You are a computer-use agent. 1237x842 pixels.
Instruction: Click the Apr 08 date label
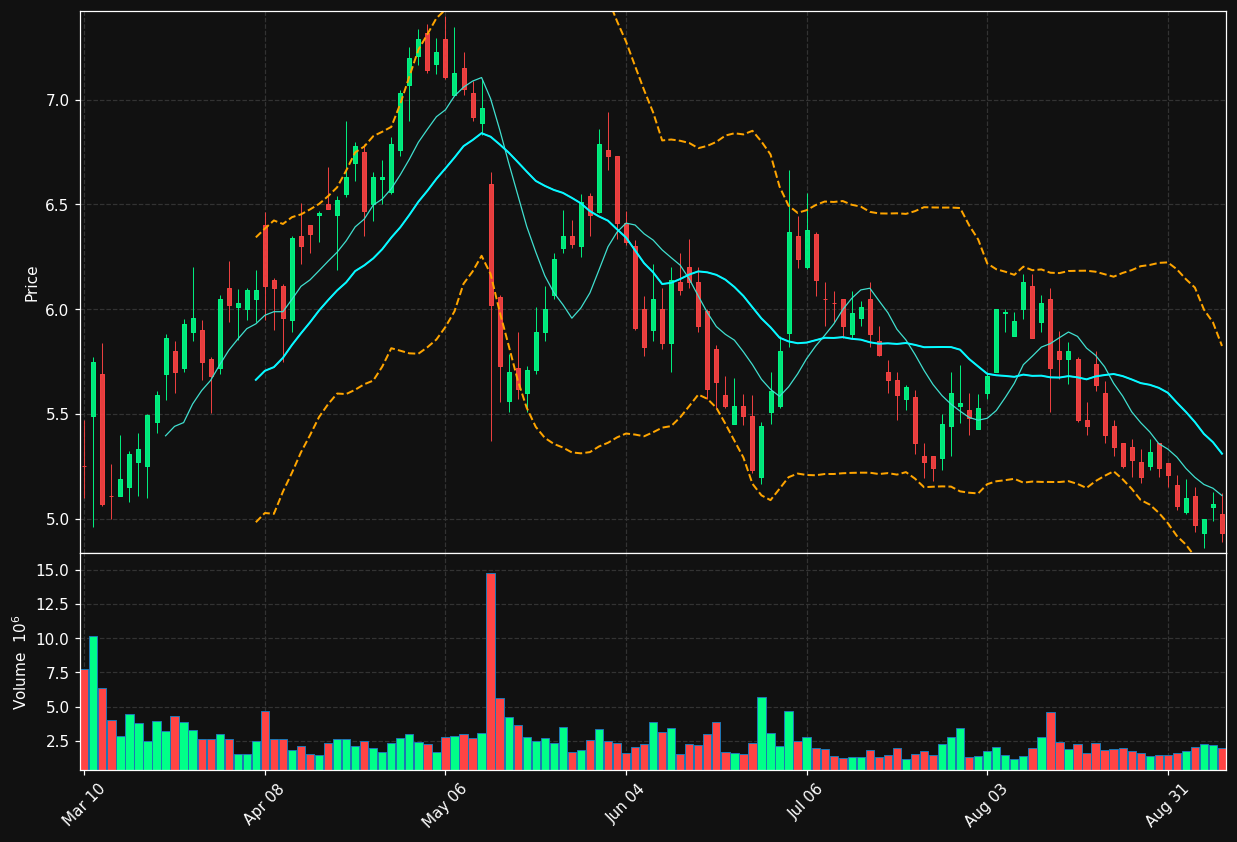[264, 804]
